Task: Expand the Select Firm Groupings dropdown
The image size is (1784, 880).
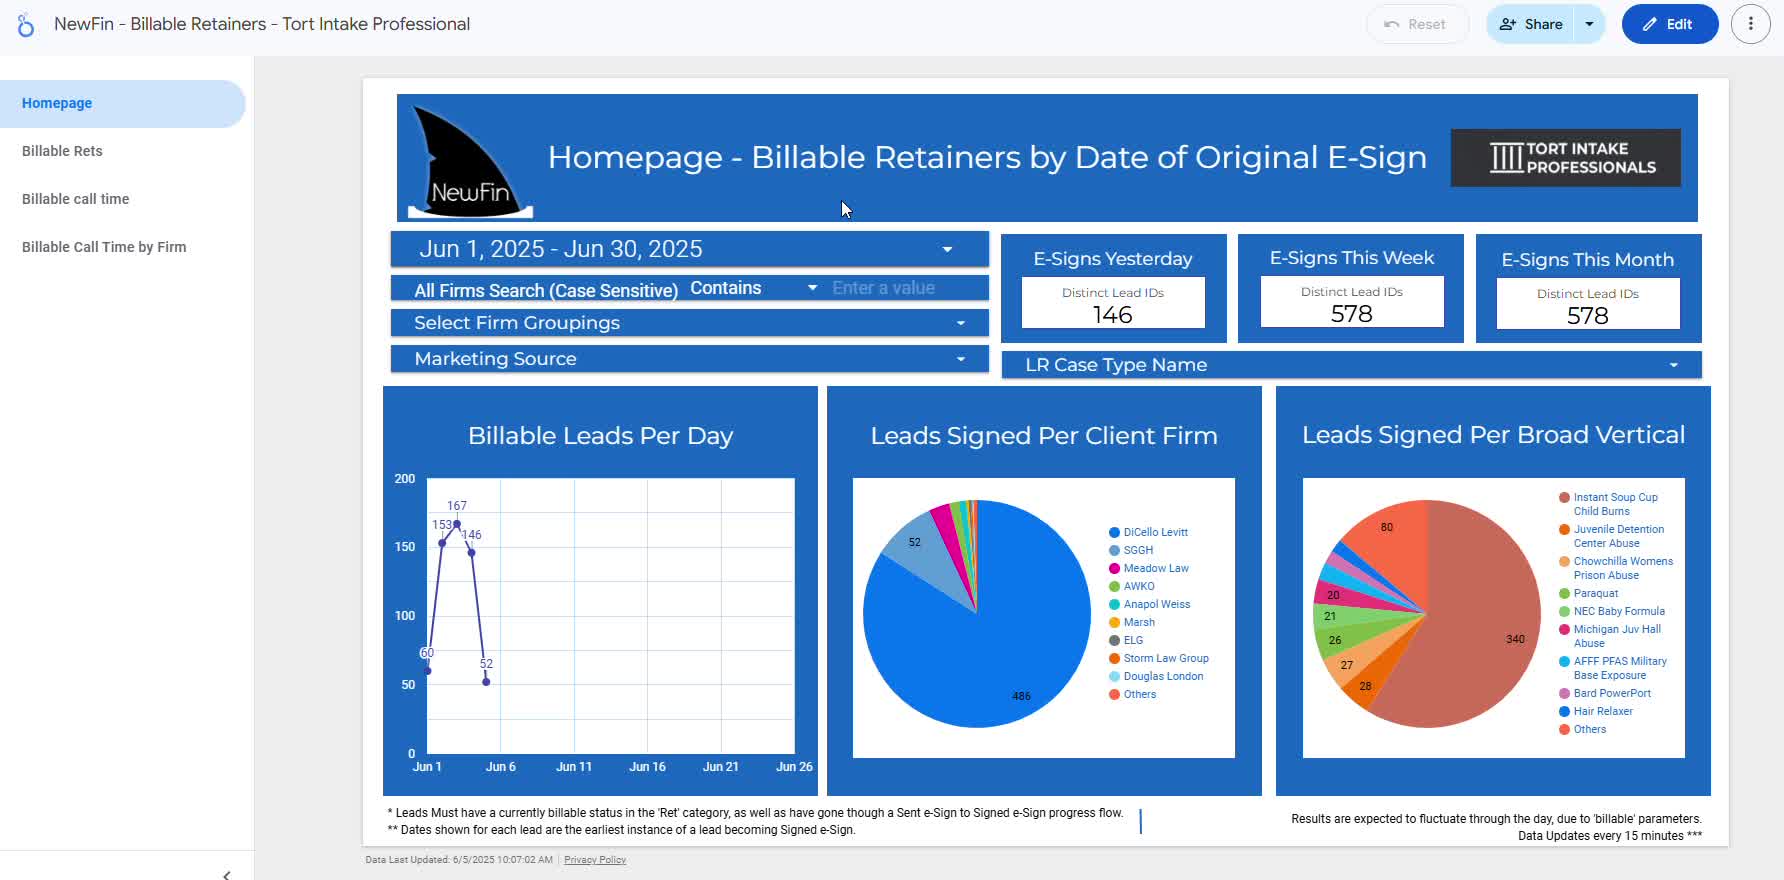Action: (x=688, y=323)
